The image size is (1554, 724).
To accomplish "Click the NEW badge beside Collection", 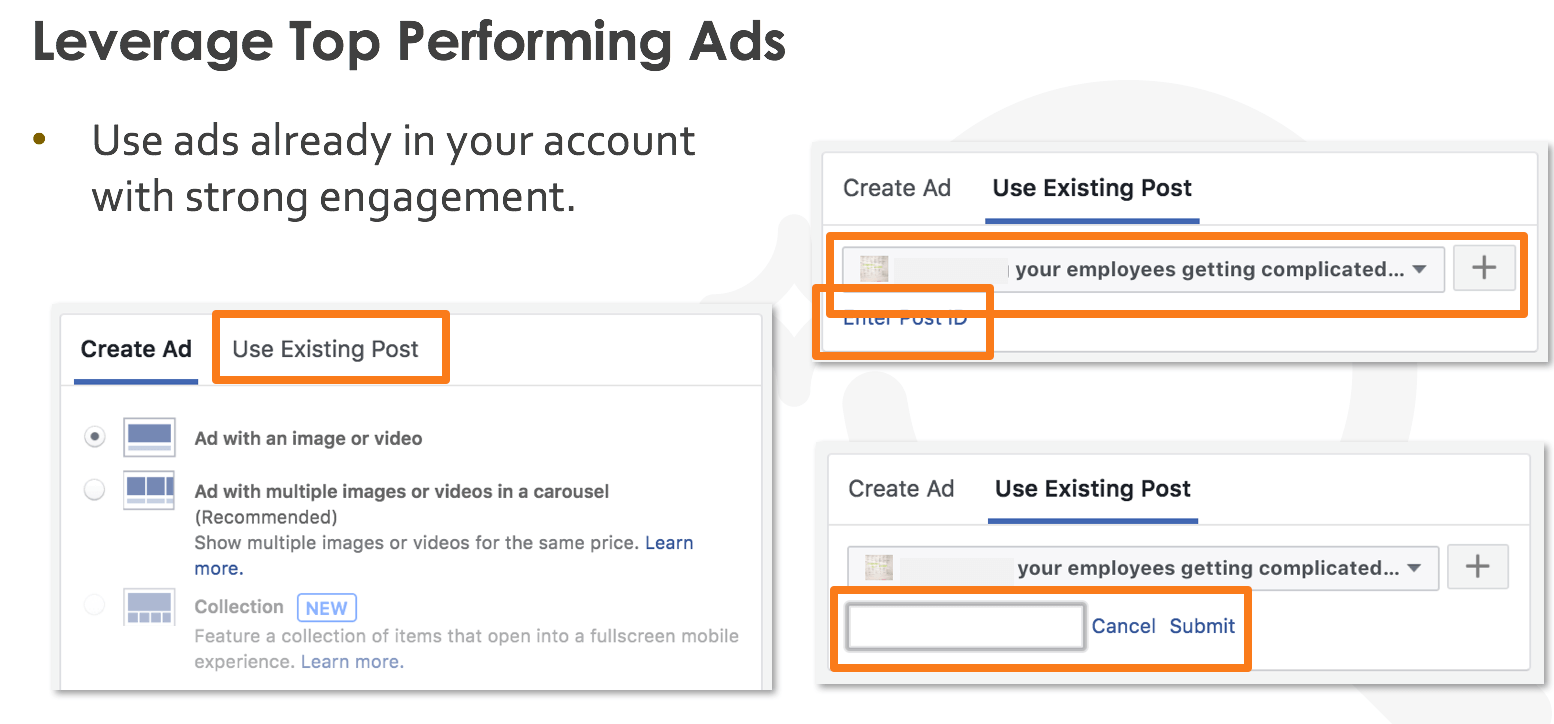I will coord(326,607).
